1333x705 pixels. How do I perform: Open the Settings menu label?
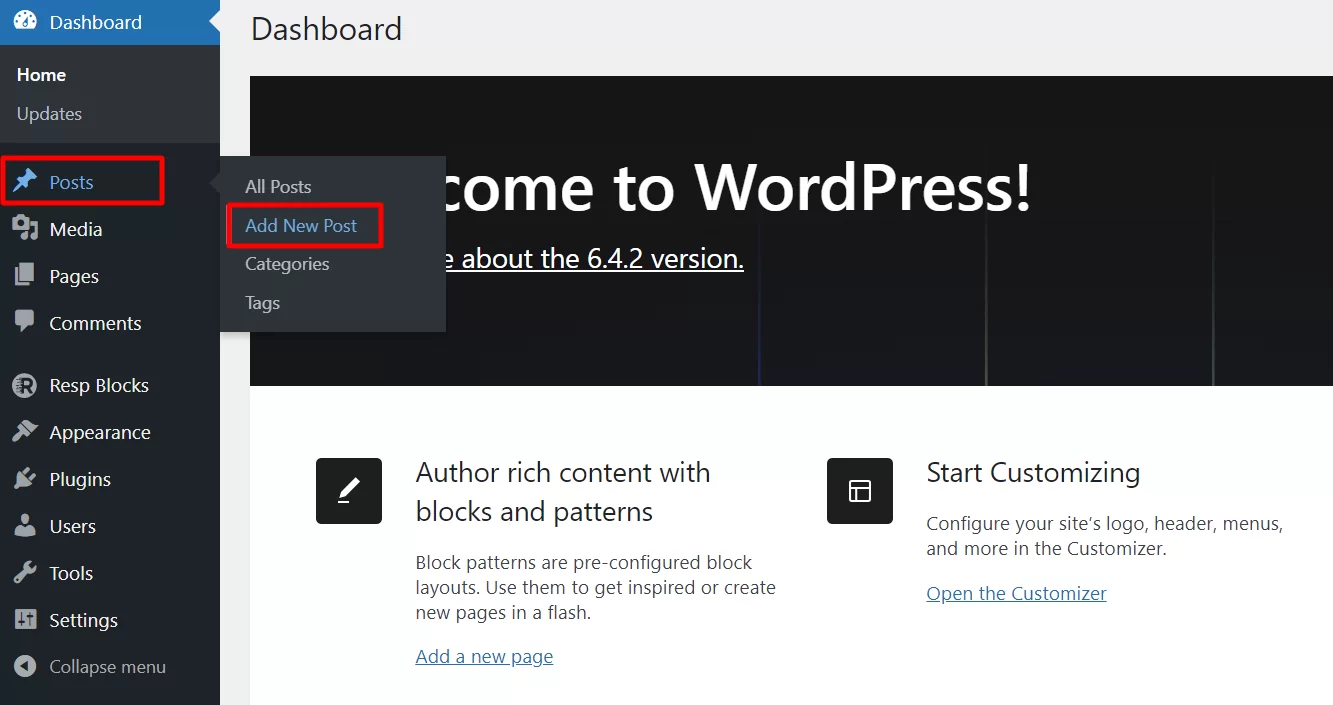tap(83, 620)
